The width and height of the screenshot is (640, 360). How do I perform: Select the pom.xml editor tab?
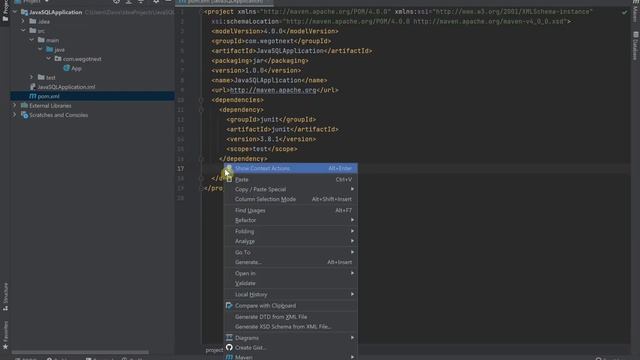coord(225,2)
